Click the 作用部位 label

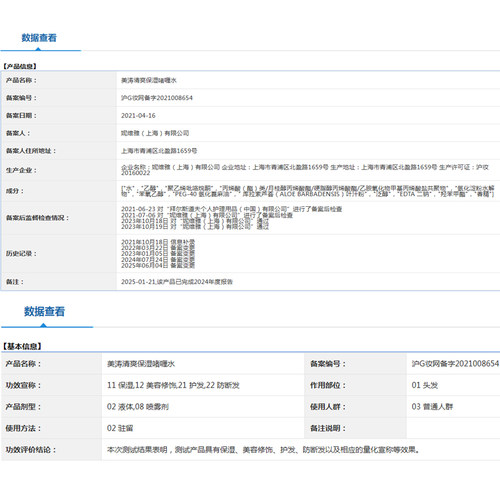(x=328, y=385)
